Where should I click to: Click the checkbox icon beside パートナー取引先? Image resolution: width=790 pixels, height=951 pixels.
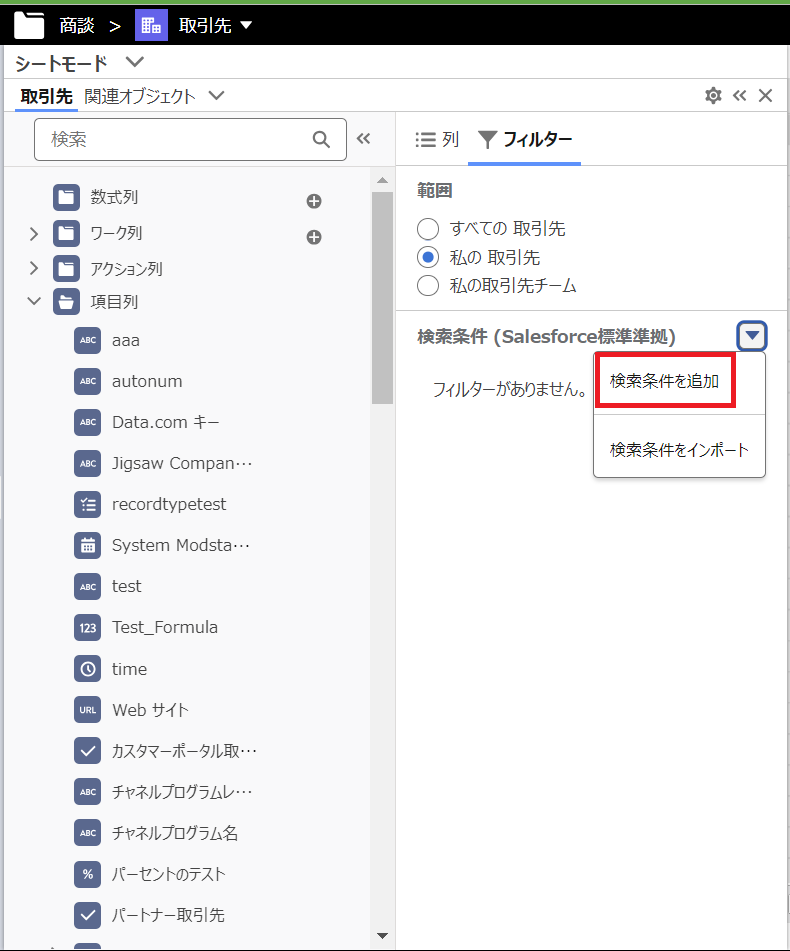87,915
